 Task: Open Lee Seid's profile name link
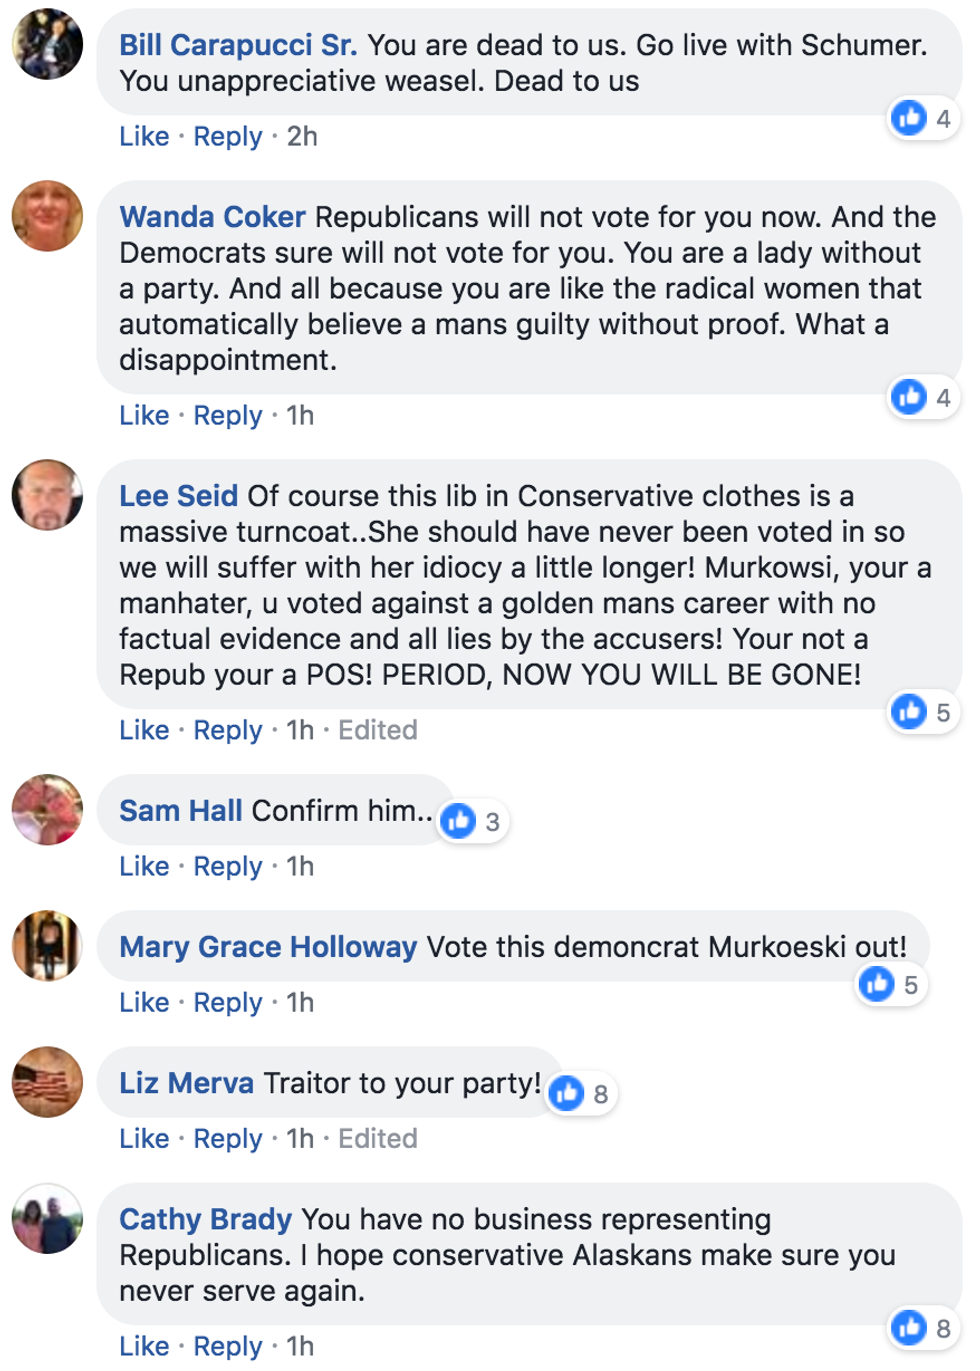click(178, 496)
